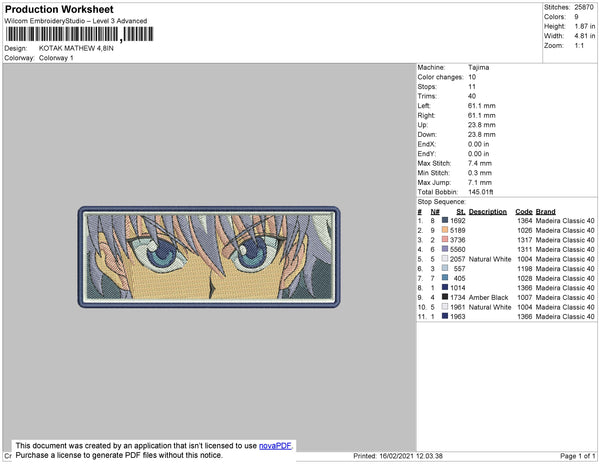Select Color changes value '10'

(x=472, y=77)
